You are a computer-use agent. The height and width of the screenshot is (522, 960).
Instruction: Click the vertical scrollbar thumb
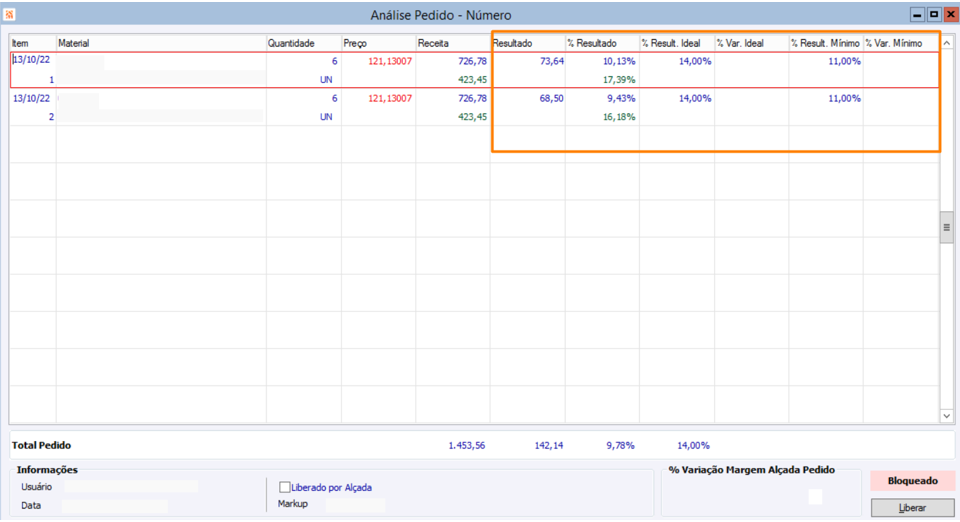click(x=946, y=227)
